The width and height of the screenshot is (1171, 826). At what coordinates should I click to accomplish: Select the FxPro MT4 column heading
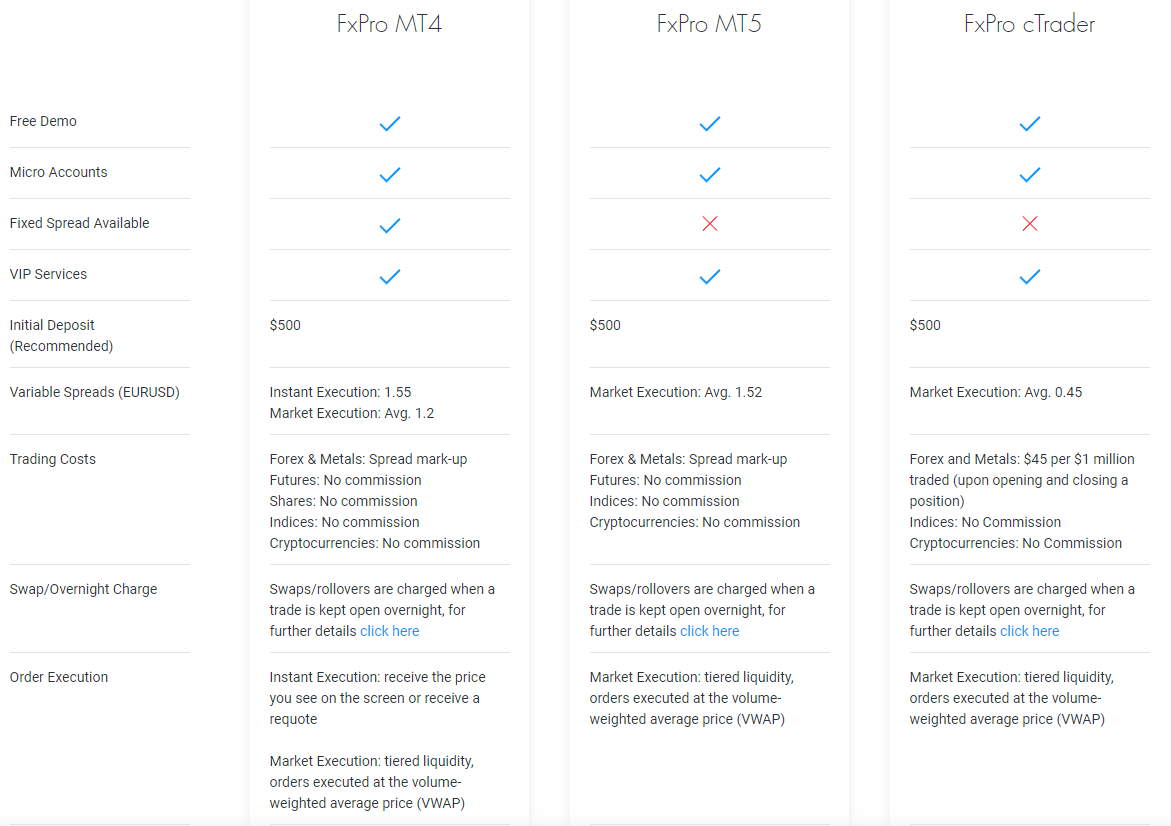pyautogui.click(x=389, y=24)
